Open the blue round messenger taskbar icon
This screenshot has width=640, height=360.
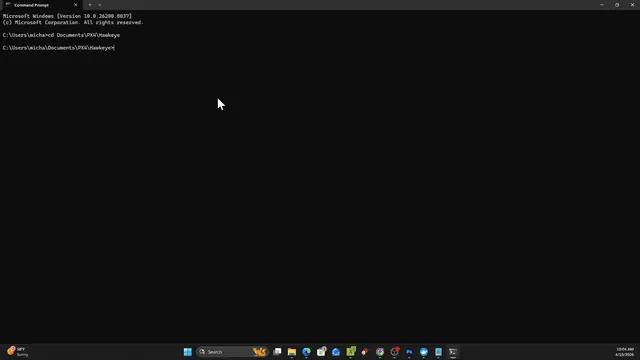(424, 352)
